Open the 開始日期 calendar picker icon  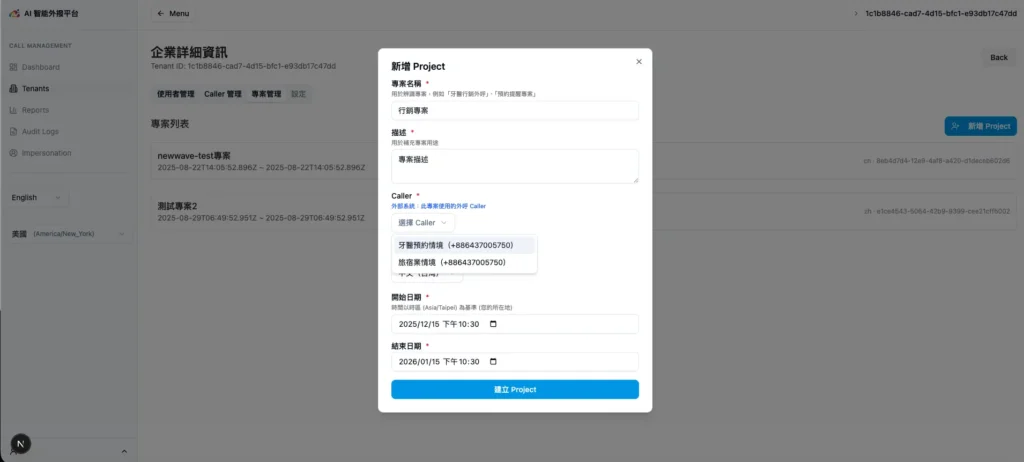click(x=493, y=324)
